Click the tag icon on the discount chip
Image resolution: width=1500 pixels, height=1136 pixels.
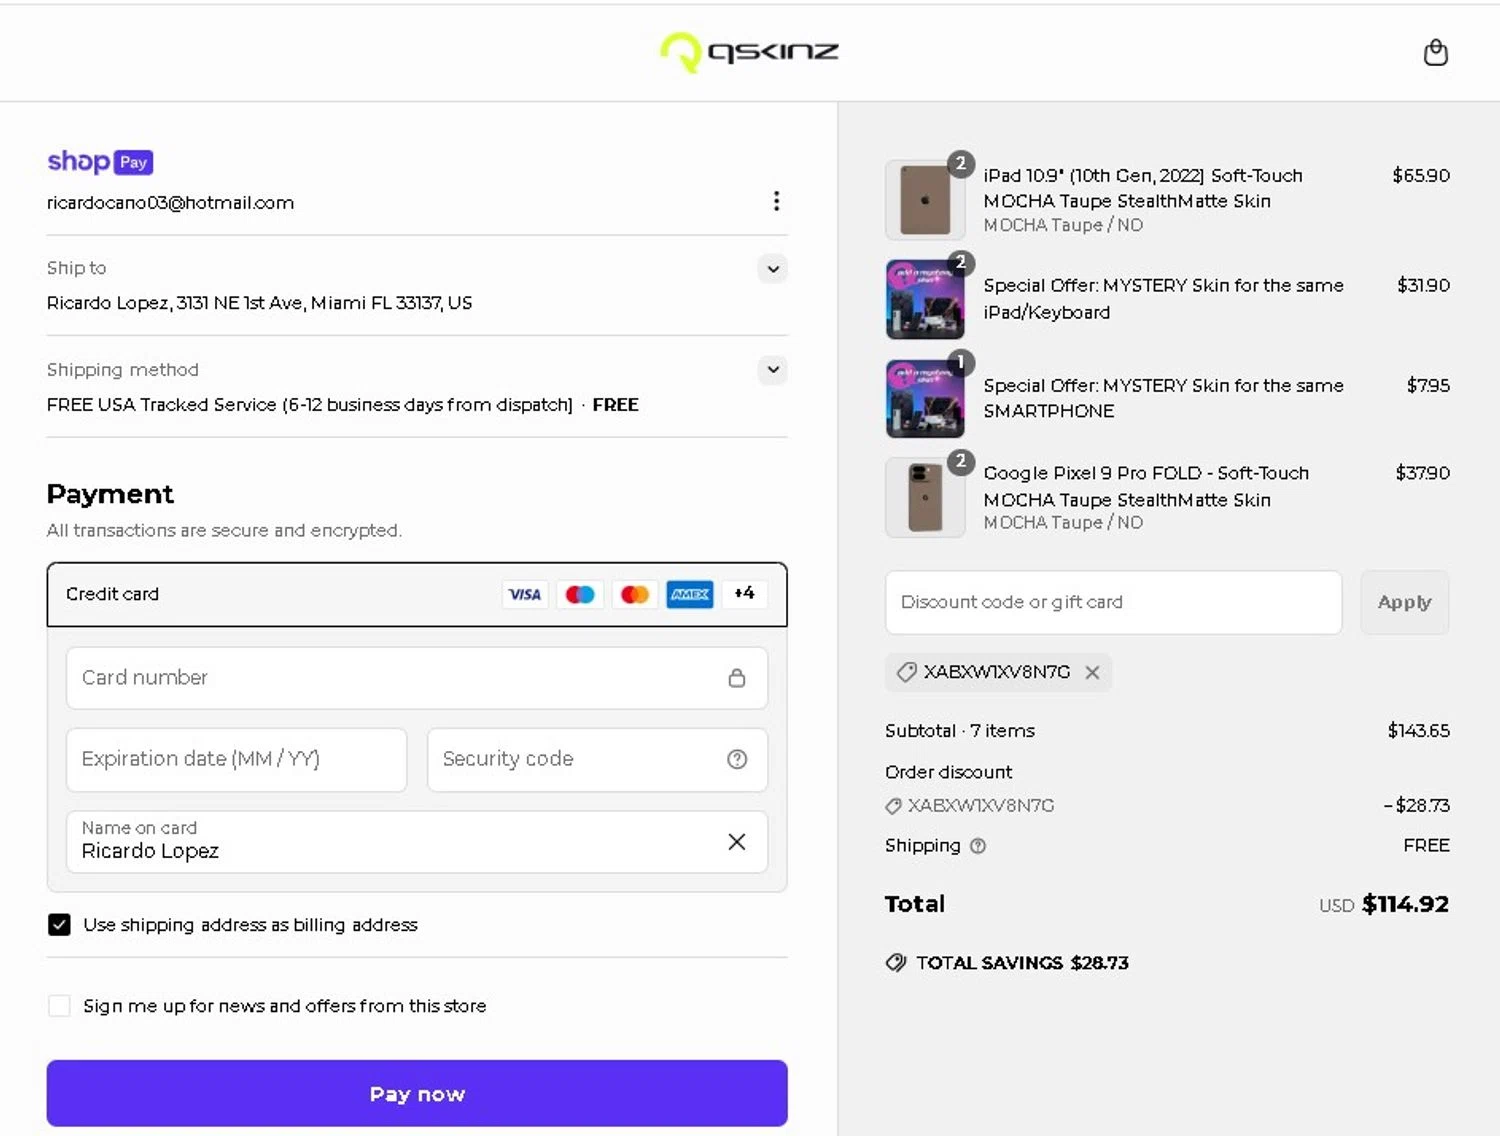(x=907, y=672)
